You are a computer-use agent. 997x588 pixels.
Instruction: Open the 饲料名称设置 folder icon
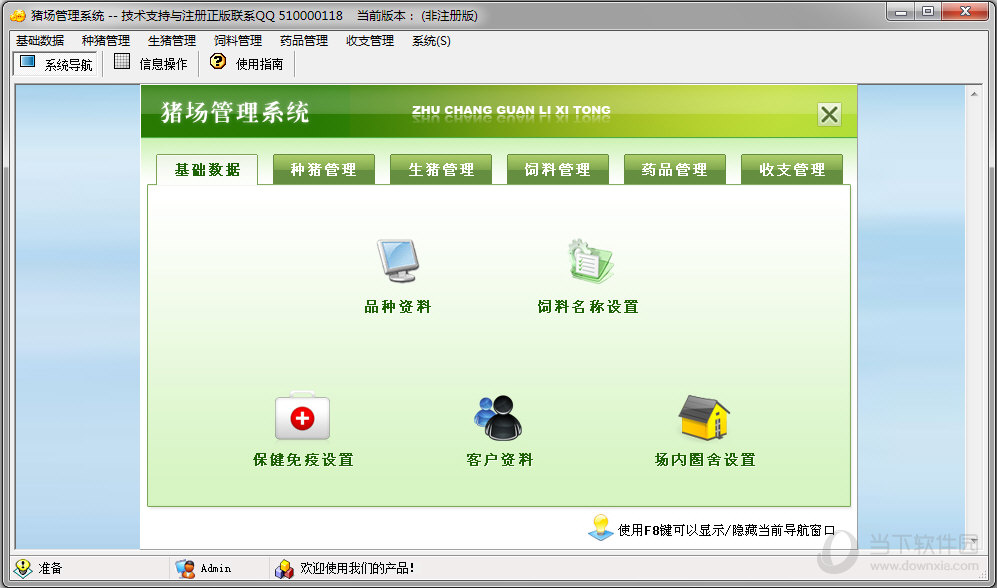(x=591, y=261)
